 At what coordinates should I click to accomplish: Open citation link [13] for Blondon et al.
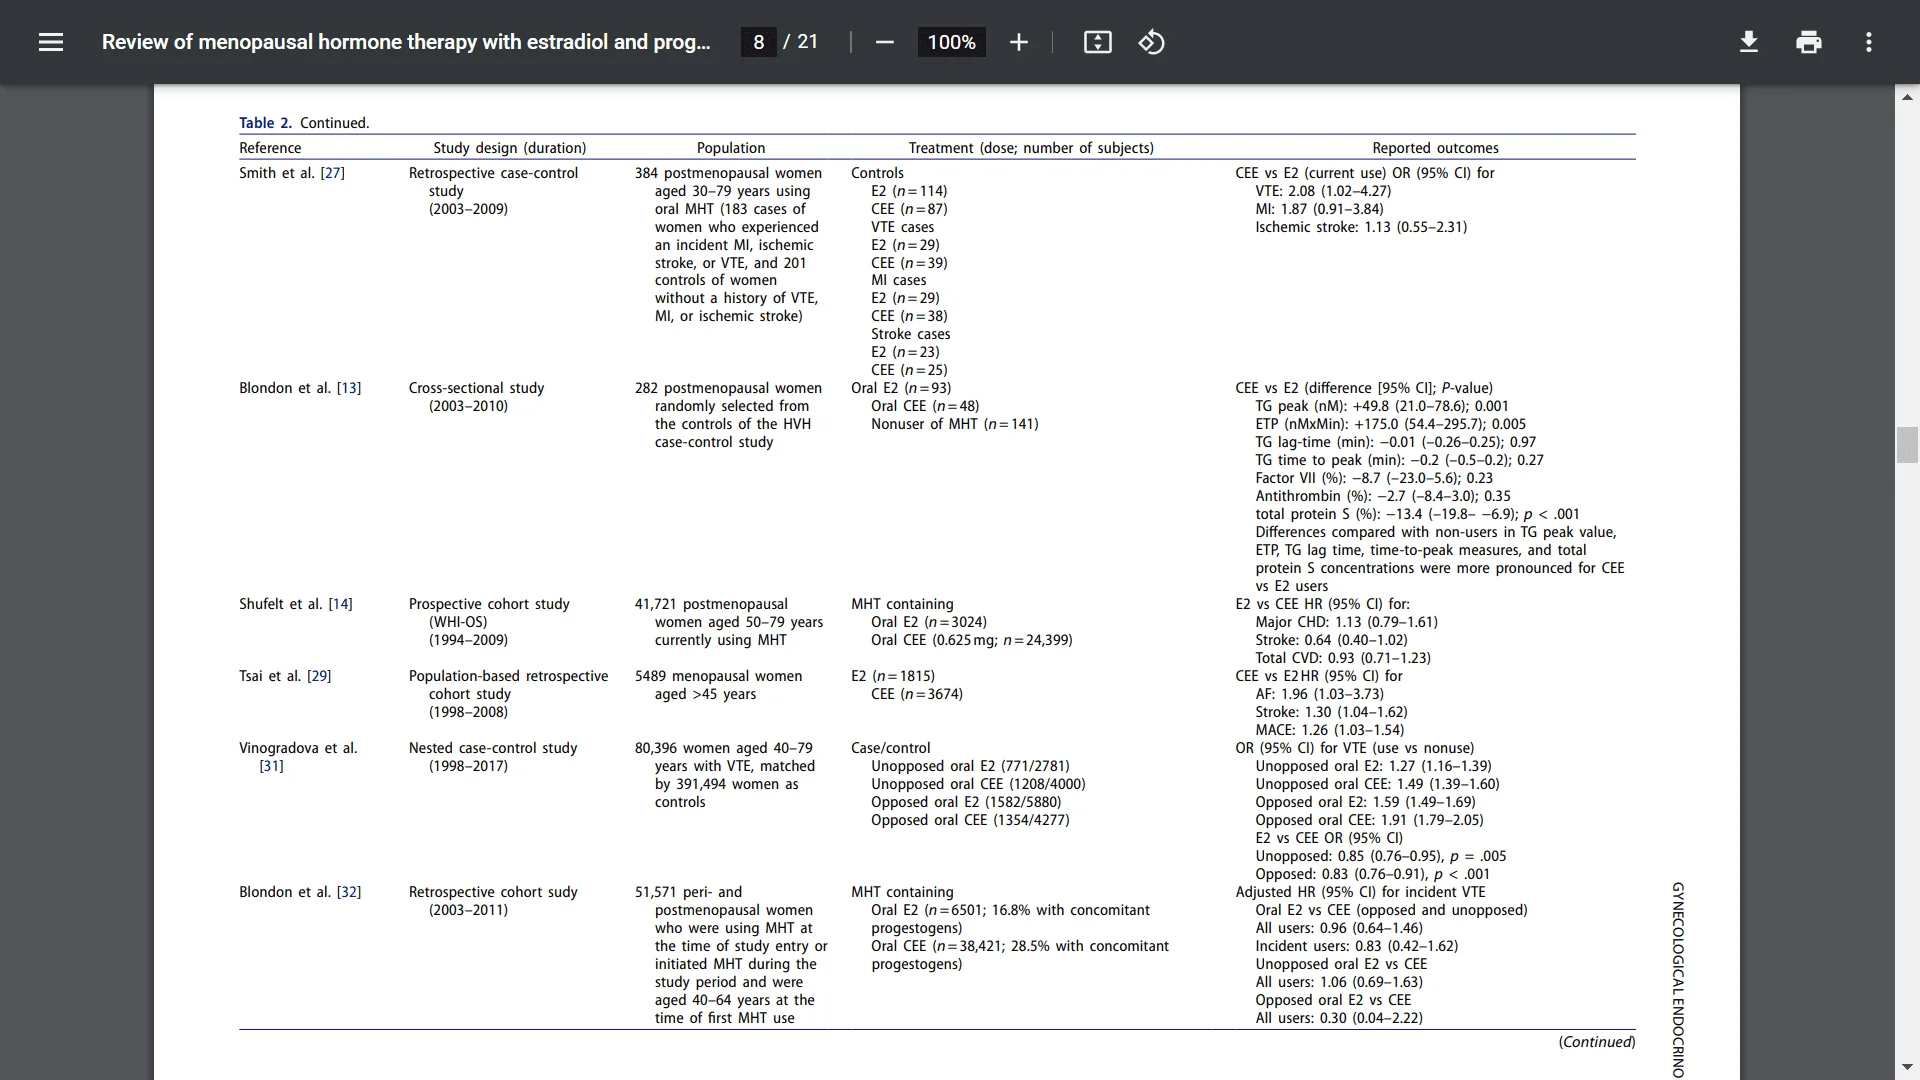click(348, 388)
